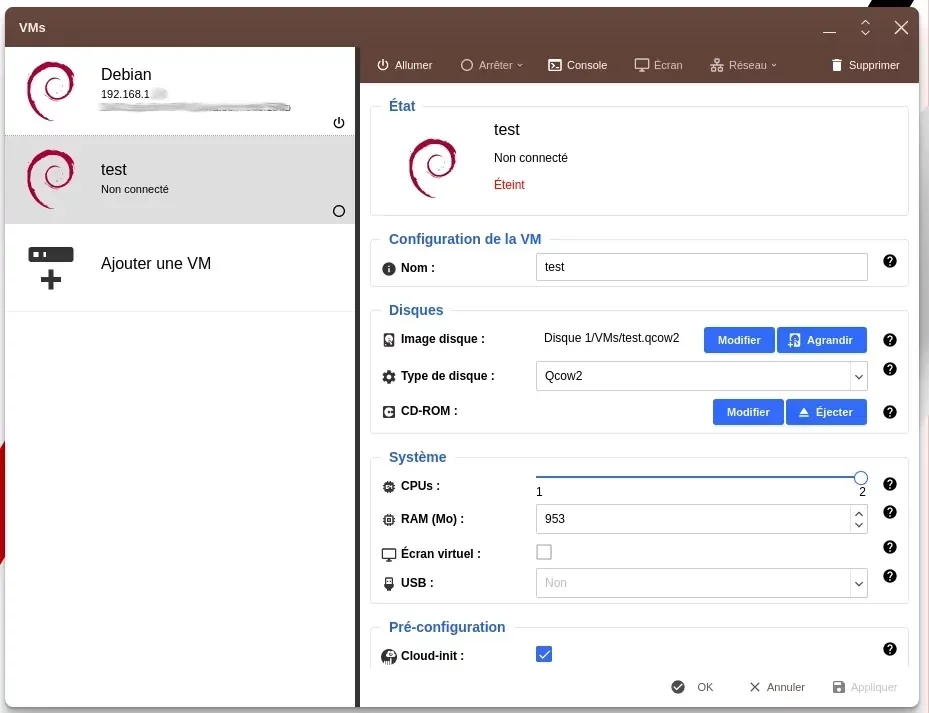Click the Agrandir disk button

(821, 340)
